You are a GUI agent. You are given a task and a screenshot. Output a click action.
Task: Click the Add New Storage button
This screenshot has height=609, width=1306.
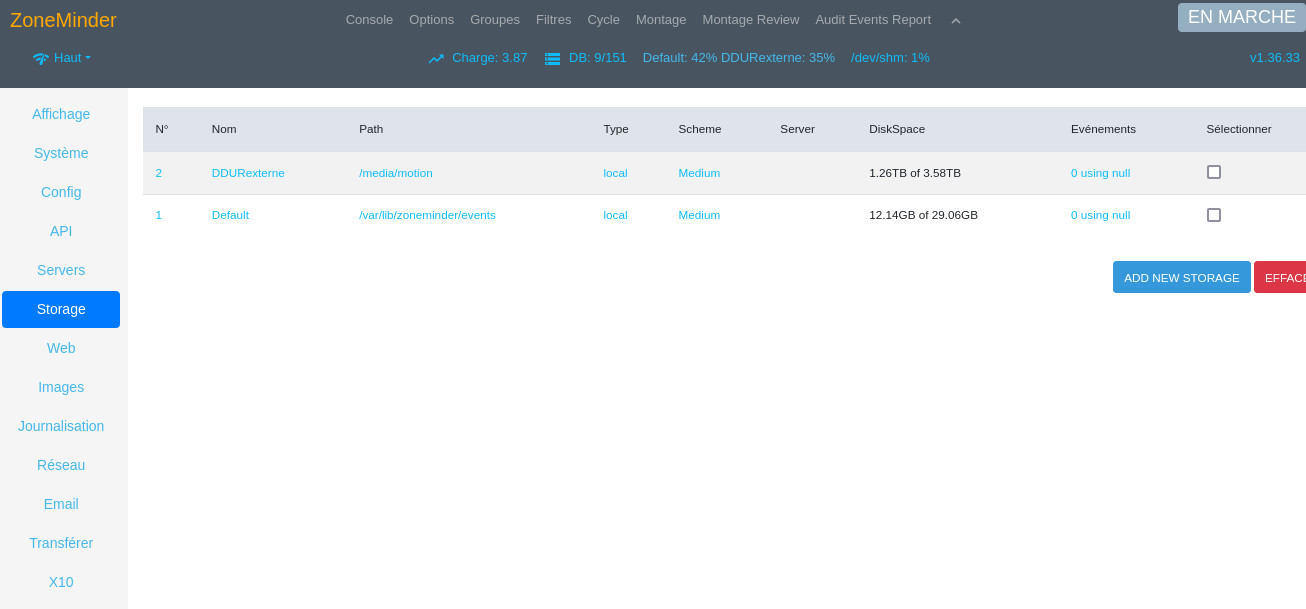coord(1182,277)
